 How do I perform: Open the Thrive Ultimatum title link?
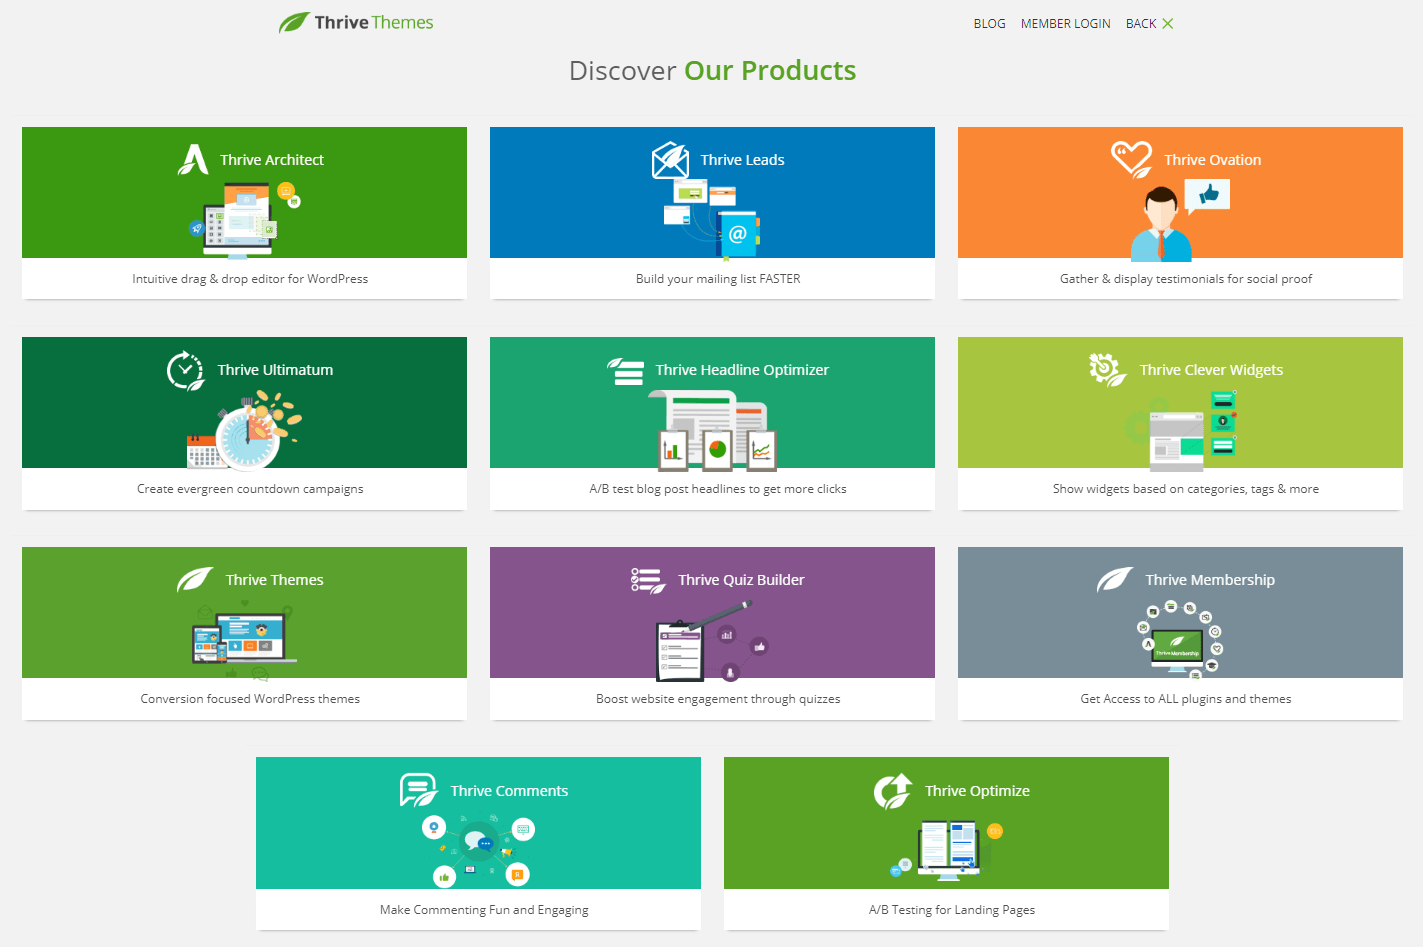click(x=275, y=370)
